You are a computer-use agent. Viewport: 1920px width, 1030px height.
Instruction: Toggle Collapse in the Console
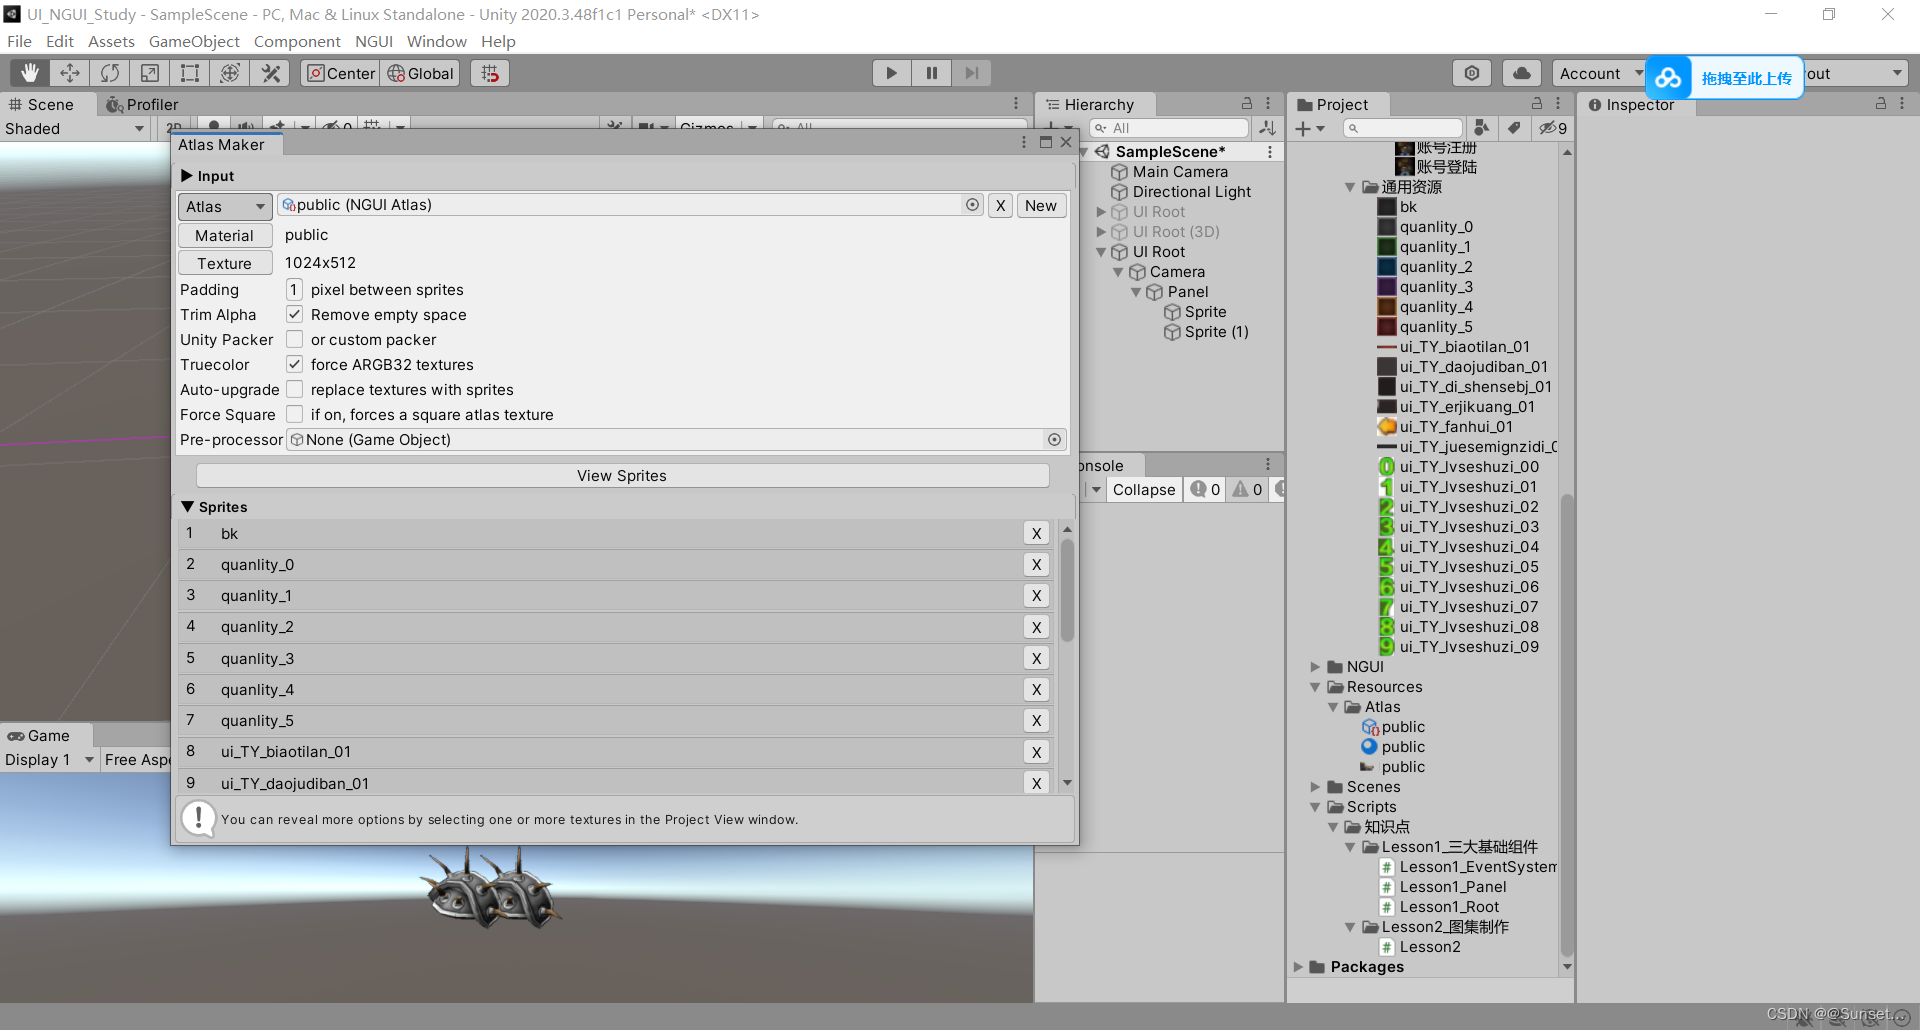(1144, 490)
